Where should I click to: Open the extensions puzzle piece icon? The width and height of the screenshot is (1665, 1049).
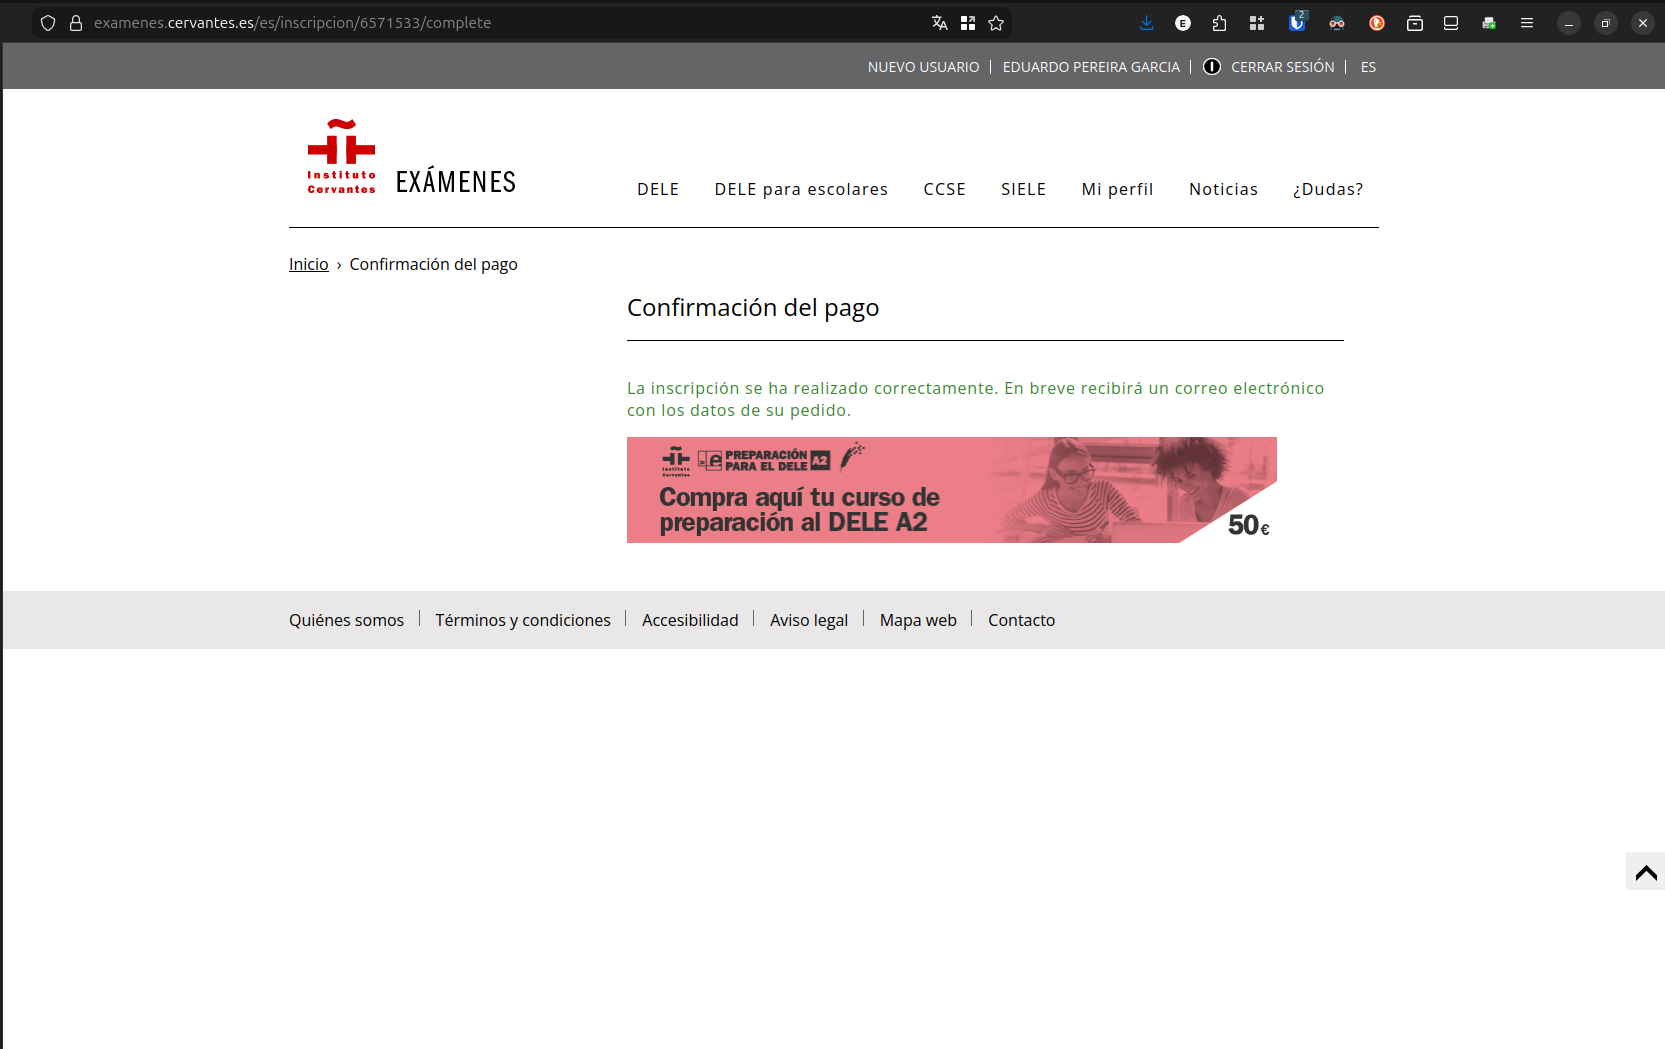1219,23
